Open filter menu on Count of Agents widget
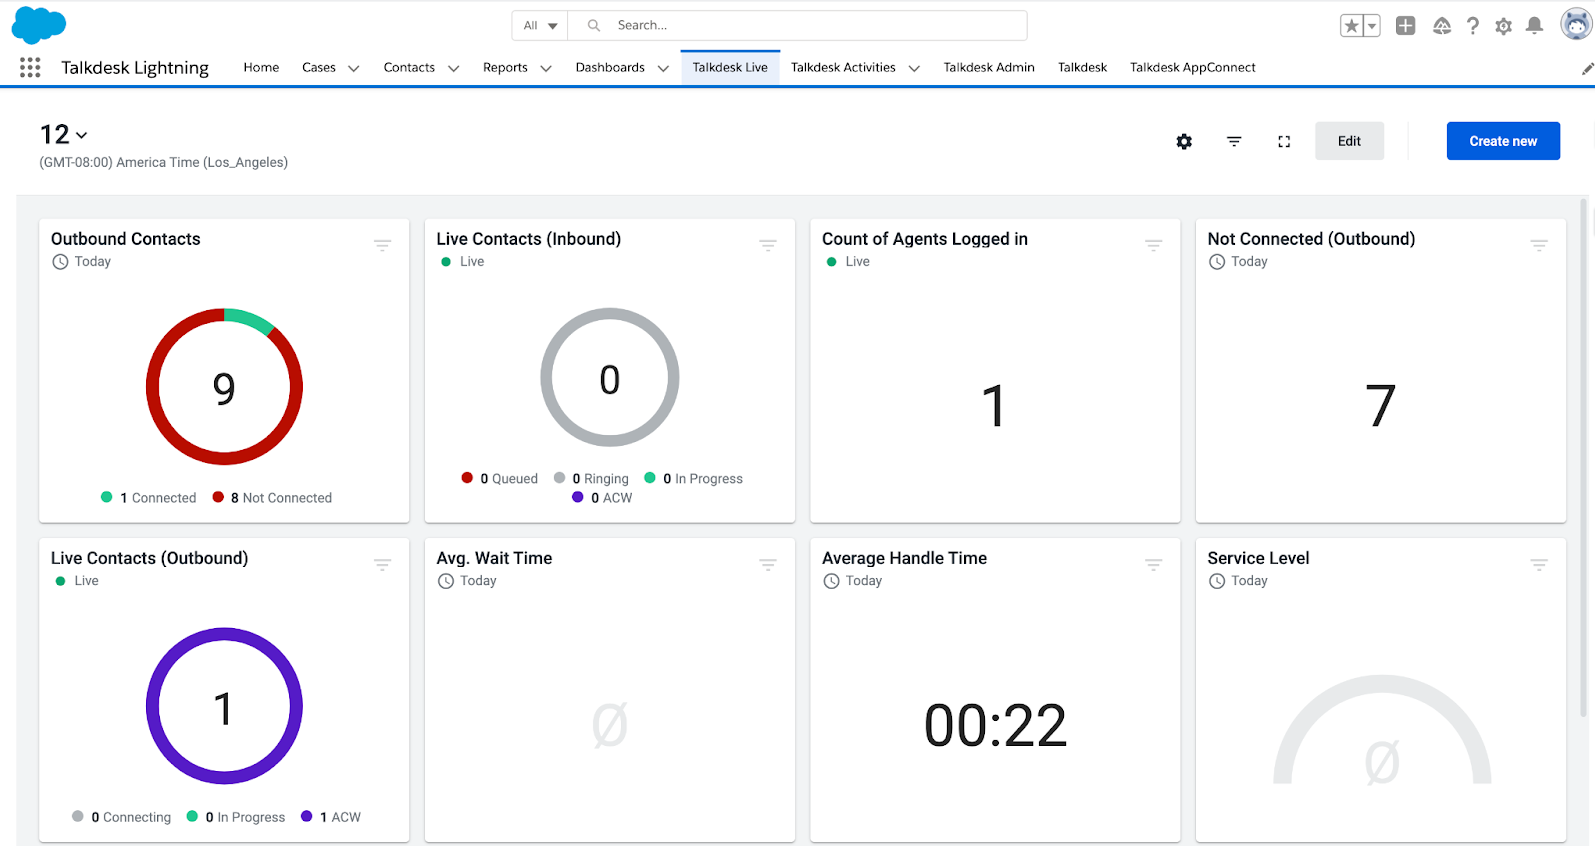The width and height of the screenshot is (1595, 846). tap(1154, 245)
